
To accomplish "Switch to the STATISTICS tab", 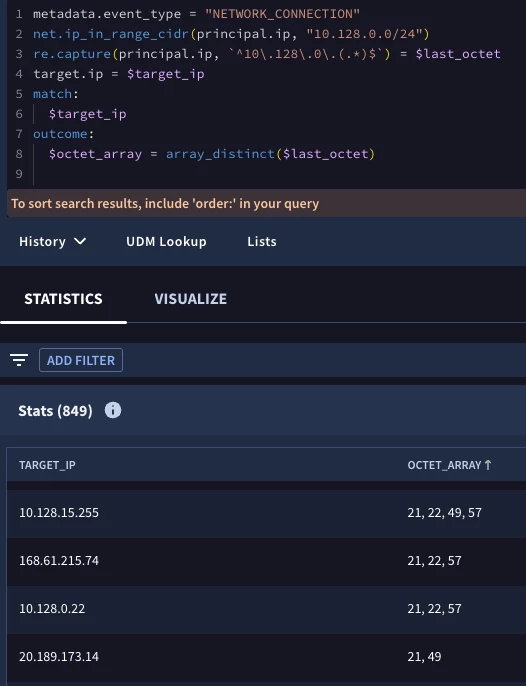I will 63,299.
